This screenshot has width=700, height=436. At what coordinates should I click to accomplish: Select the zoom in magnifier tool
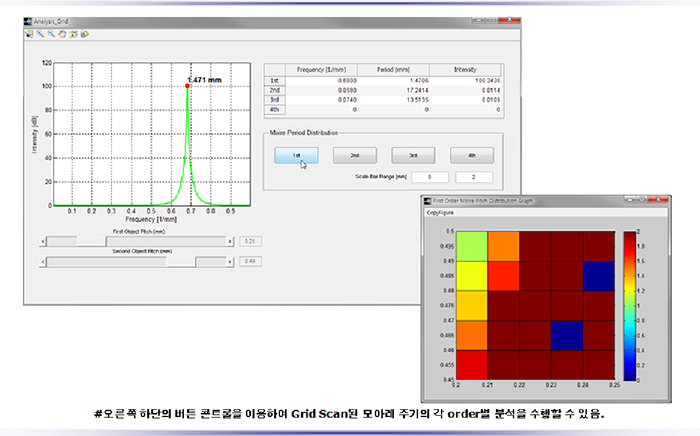42,33
